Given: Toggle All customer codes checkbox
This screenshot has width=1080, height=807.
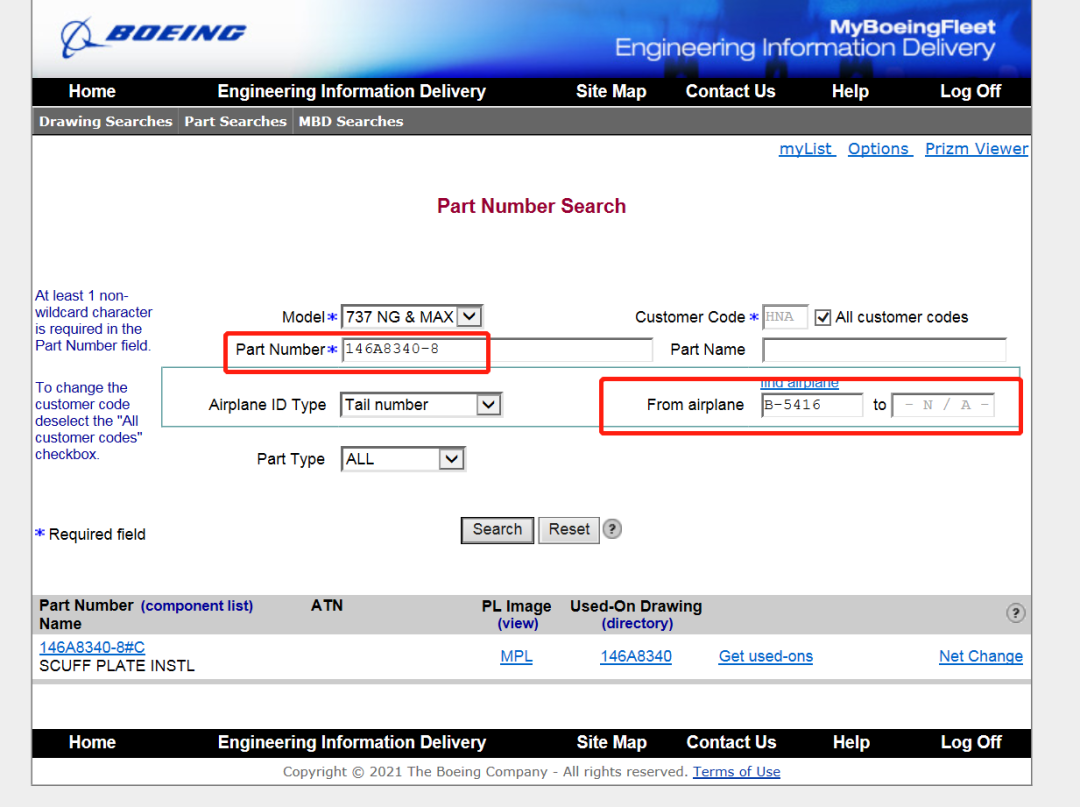Looking at the screenshot, I should tap(822, 317).
